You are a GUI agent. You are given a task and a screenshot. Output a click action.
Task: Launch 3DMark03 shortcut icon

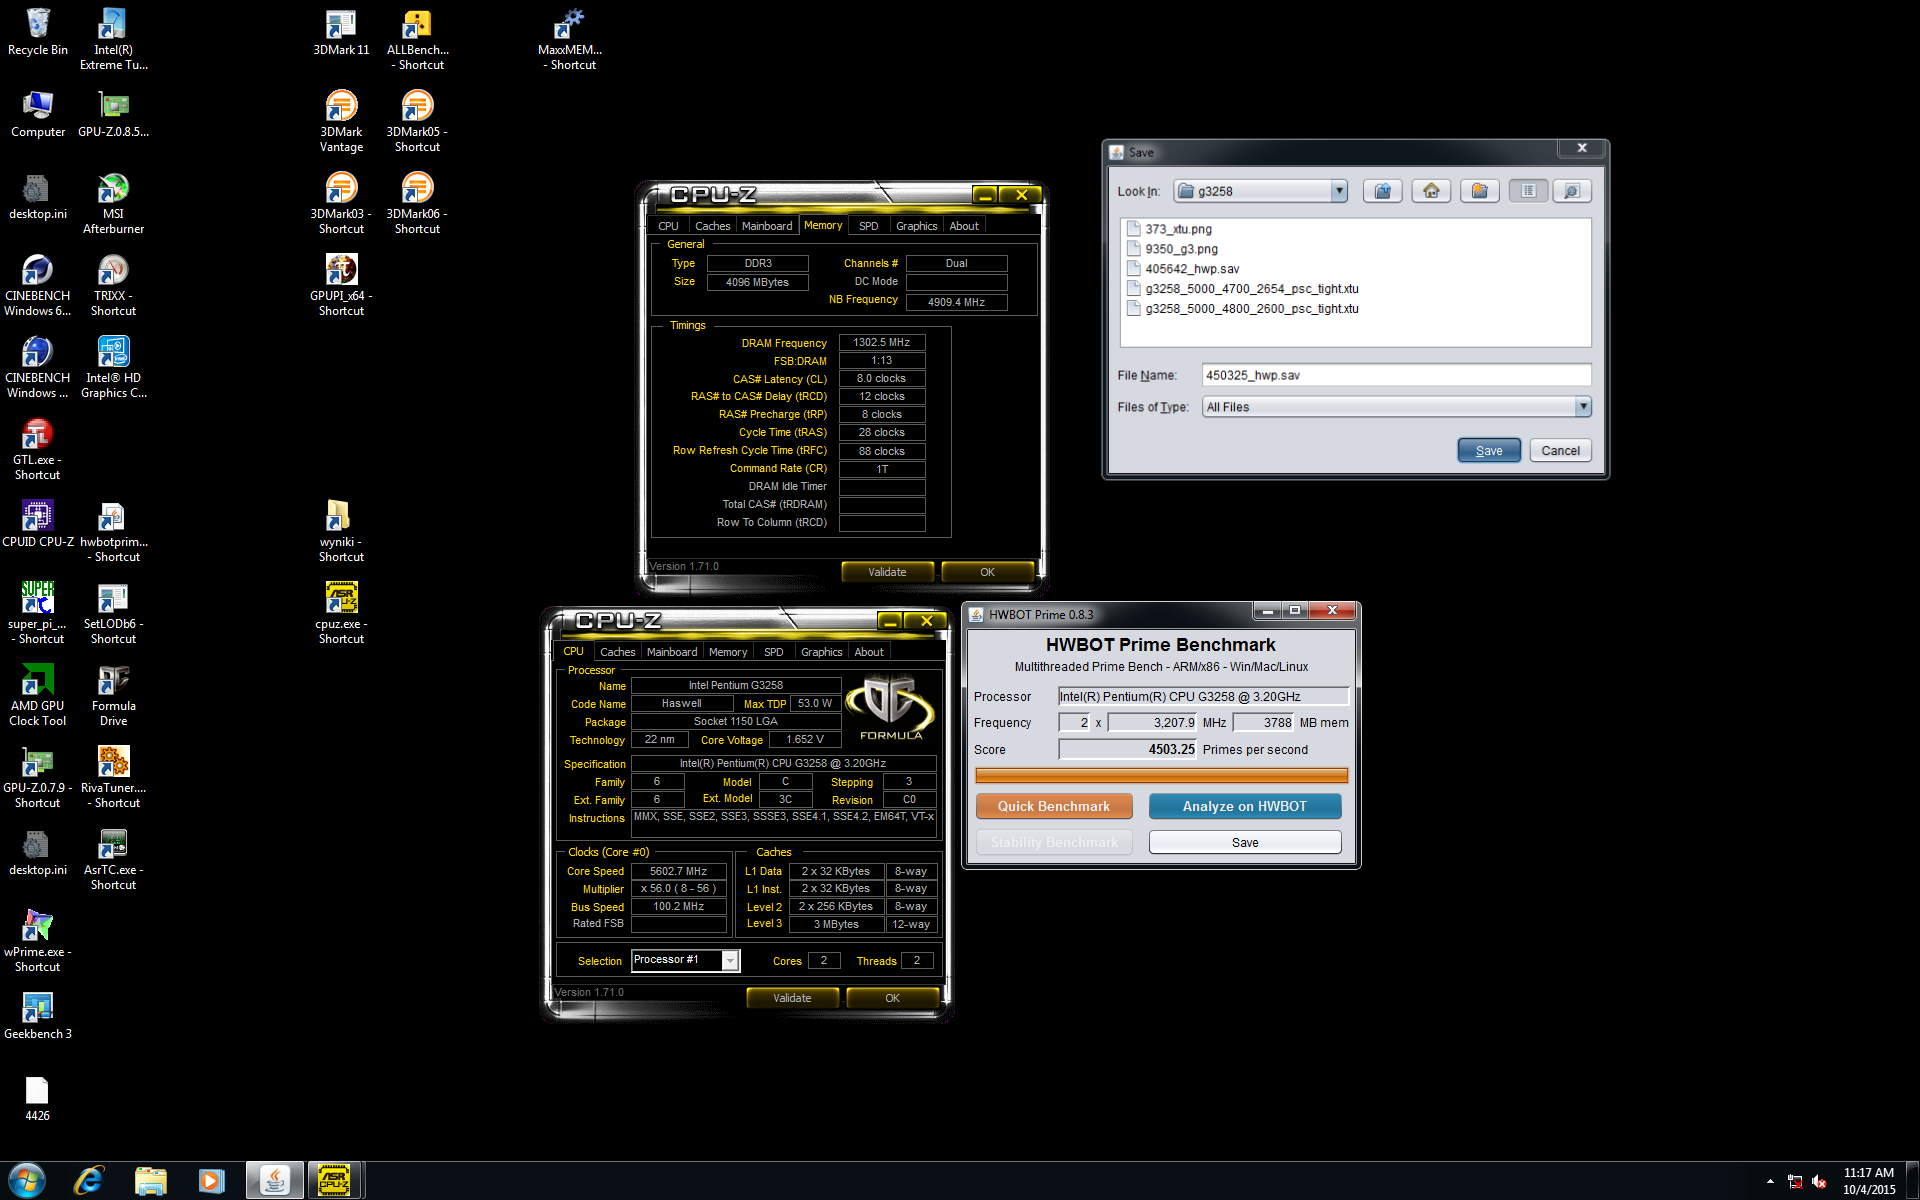341,203
